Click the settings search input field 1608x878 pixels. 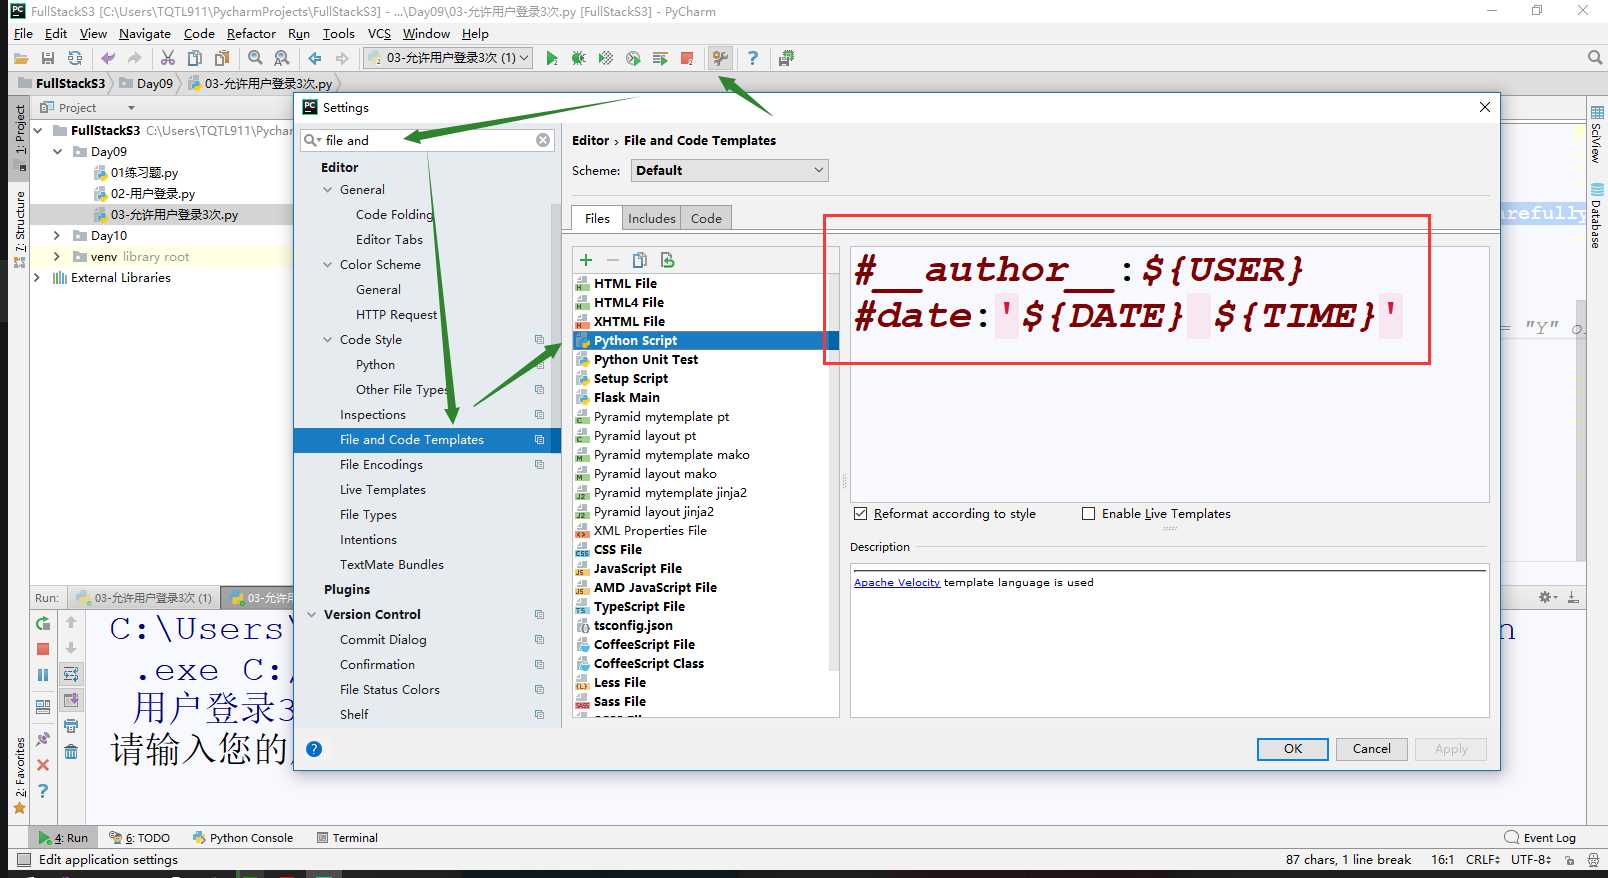428,140
